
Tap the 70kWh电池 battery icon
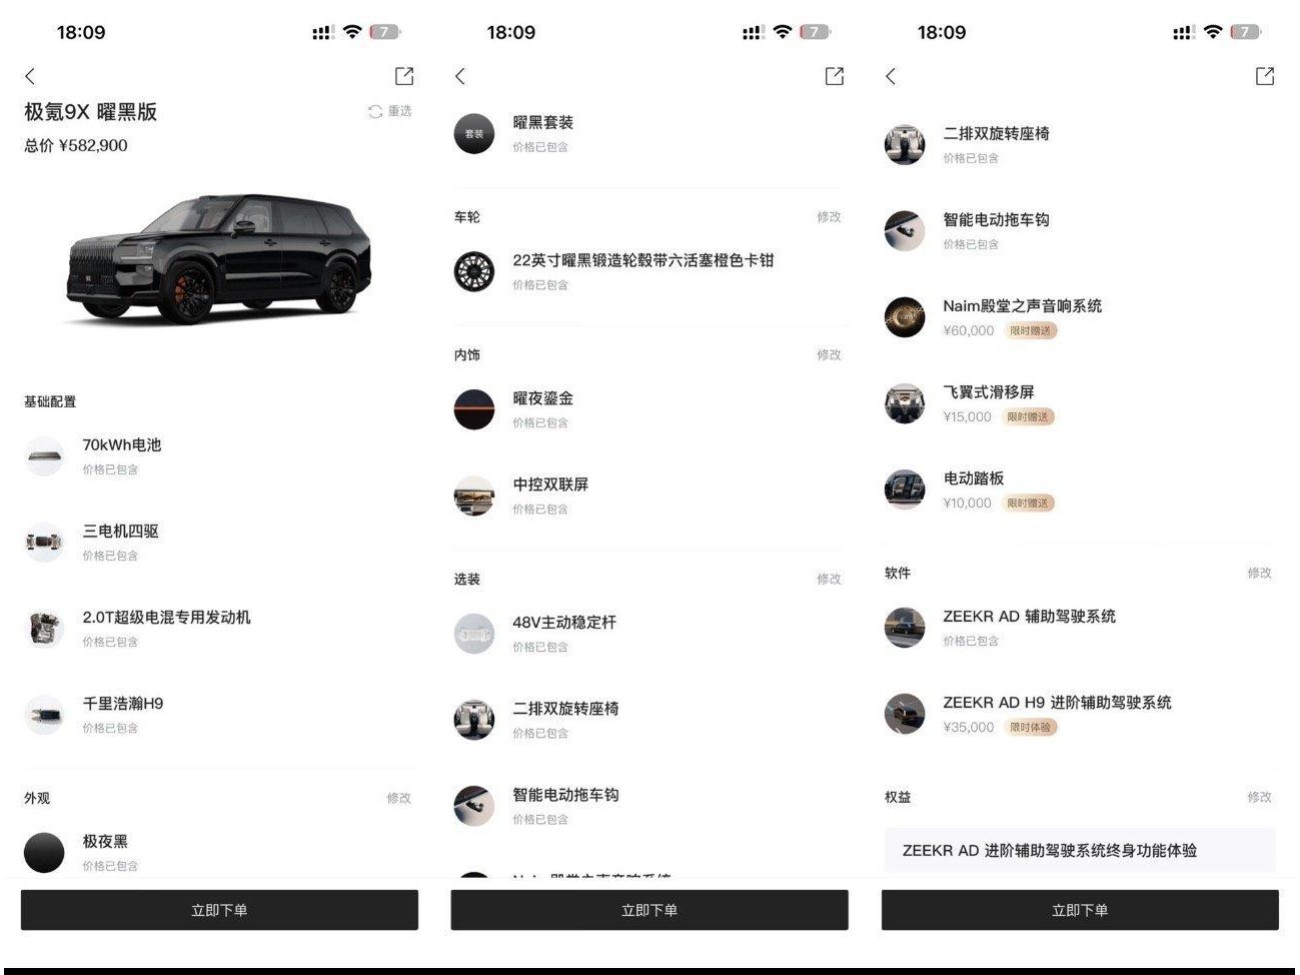click(44, 456)
